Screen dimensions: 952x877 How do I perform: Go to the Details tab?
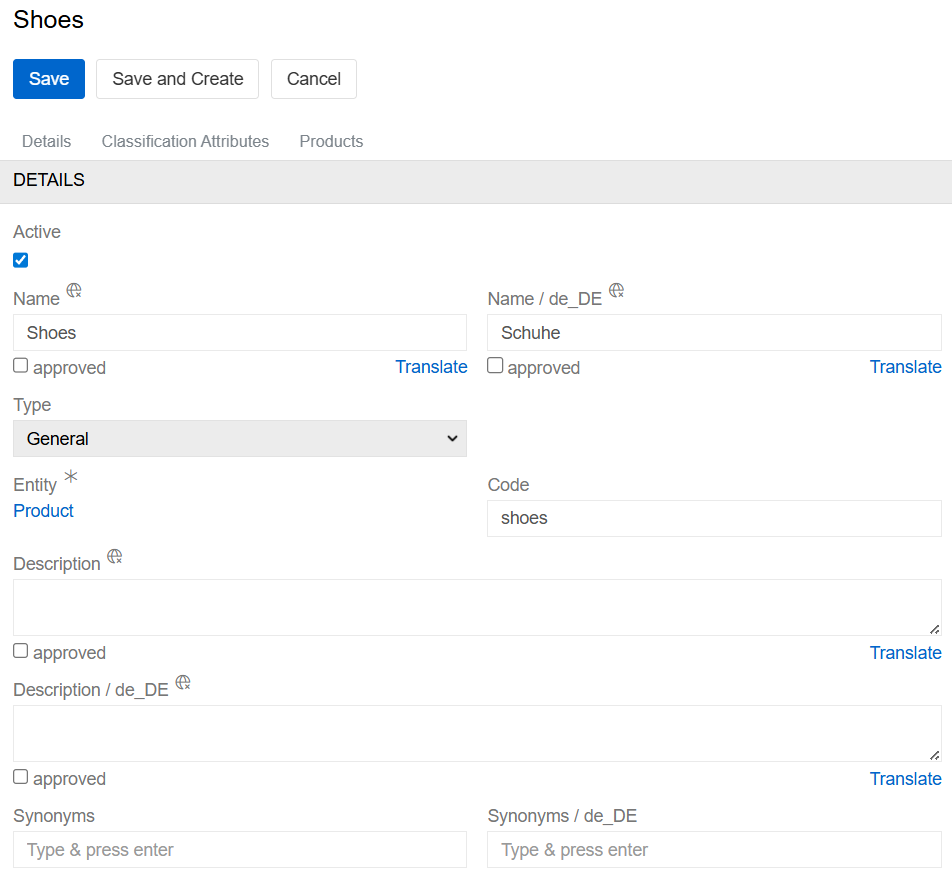click(x=46, y=141)
